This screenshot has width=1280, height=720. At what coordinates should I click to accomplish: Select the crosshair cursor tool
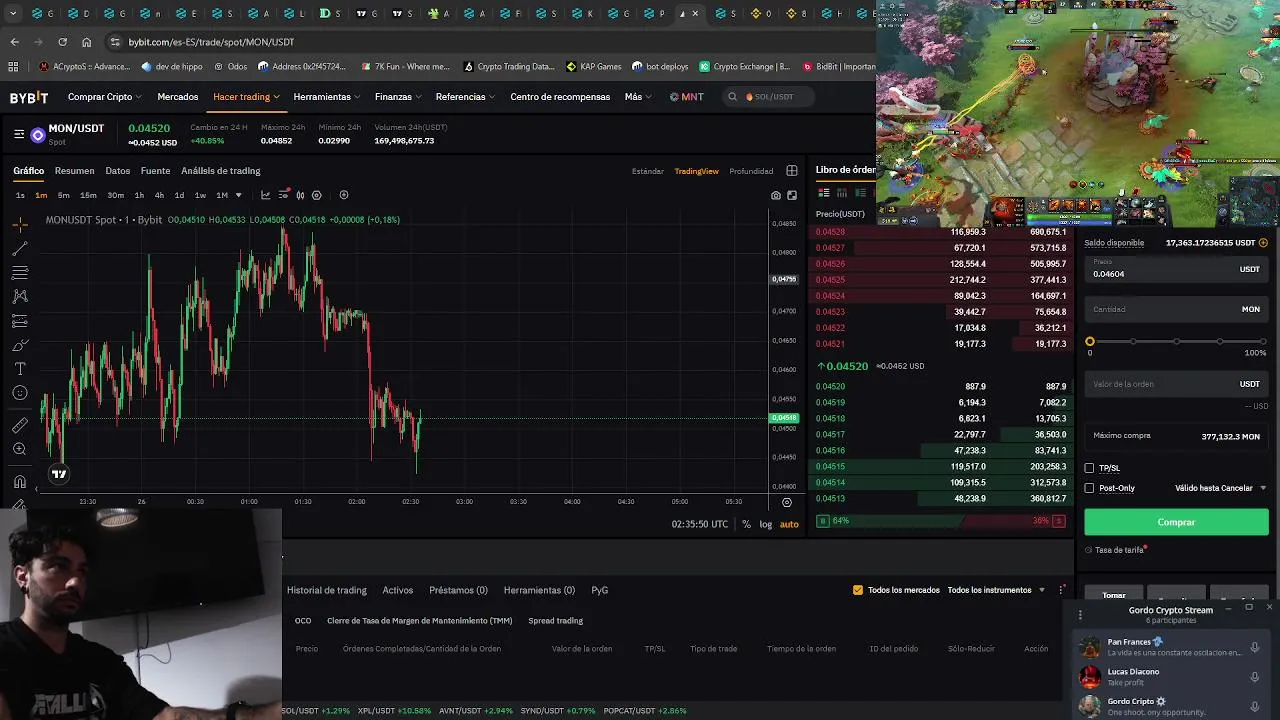(20, 225)
